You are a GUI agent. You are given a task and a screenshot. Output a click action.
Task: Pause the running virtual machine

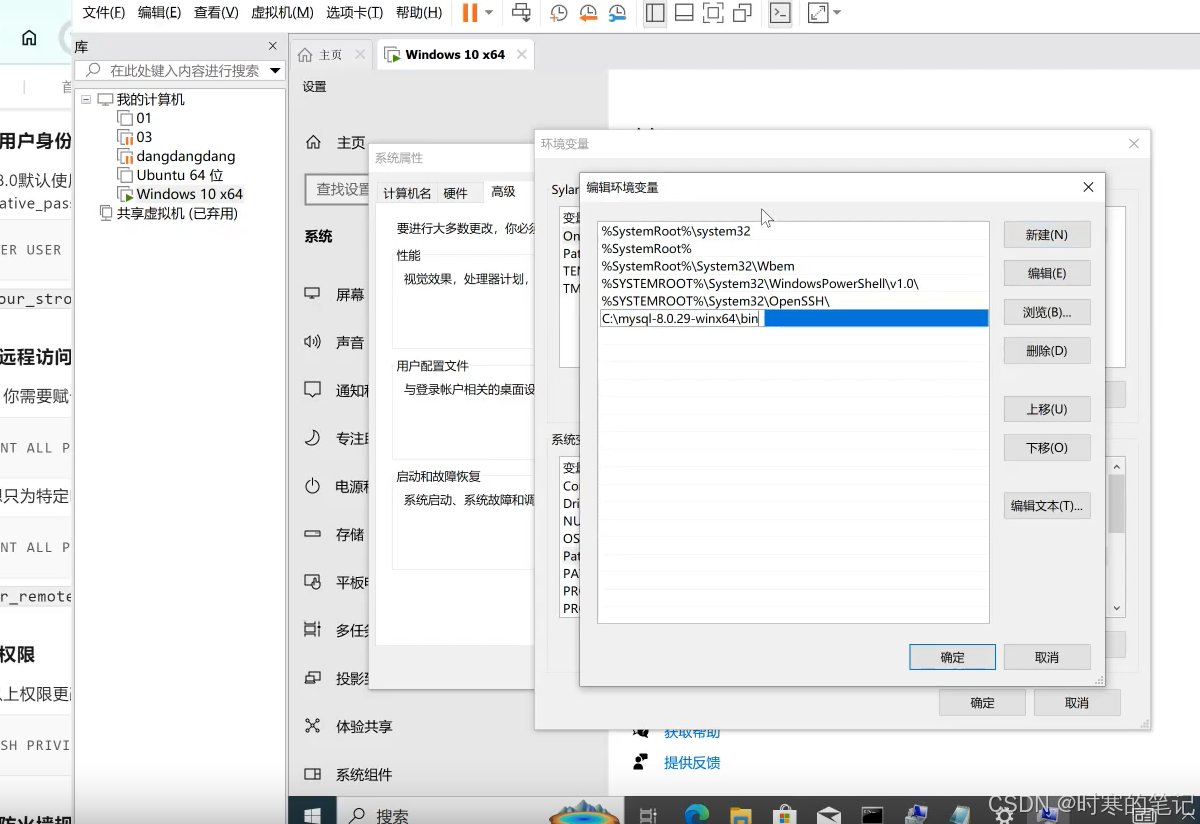tap(470, 13)
